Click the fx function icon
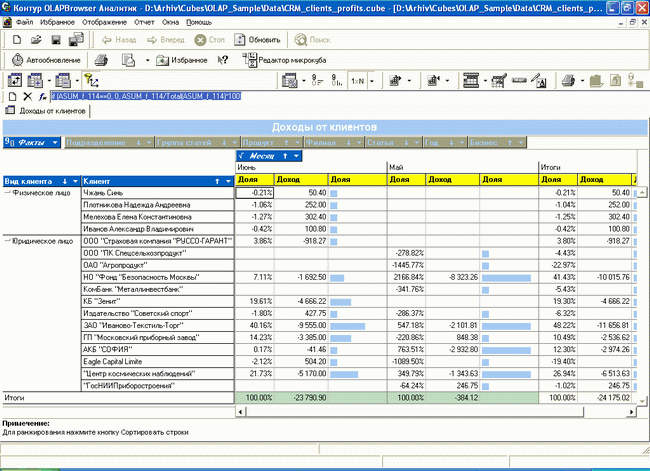The image size is (650, 471). (x=42, y=97)
